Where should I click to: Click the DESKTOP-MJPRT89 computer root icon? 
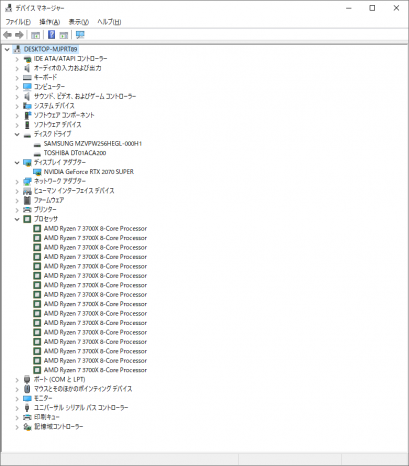point(17,49)
